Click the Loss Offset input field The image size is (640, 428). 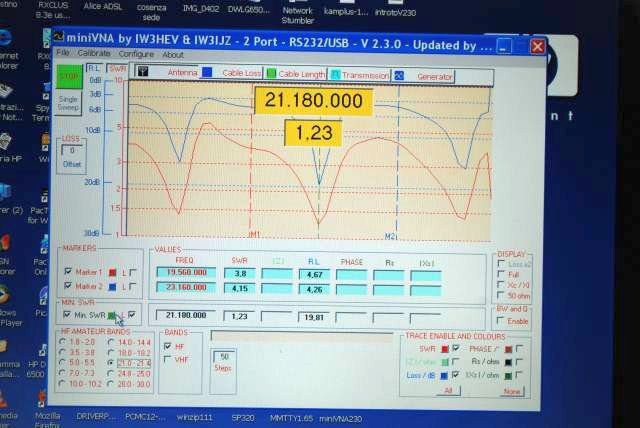coord(72,151)
